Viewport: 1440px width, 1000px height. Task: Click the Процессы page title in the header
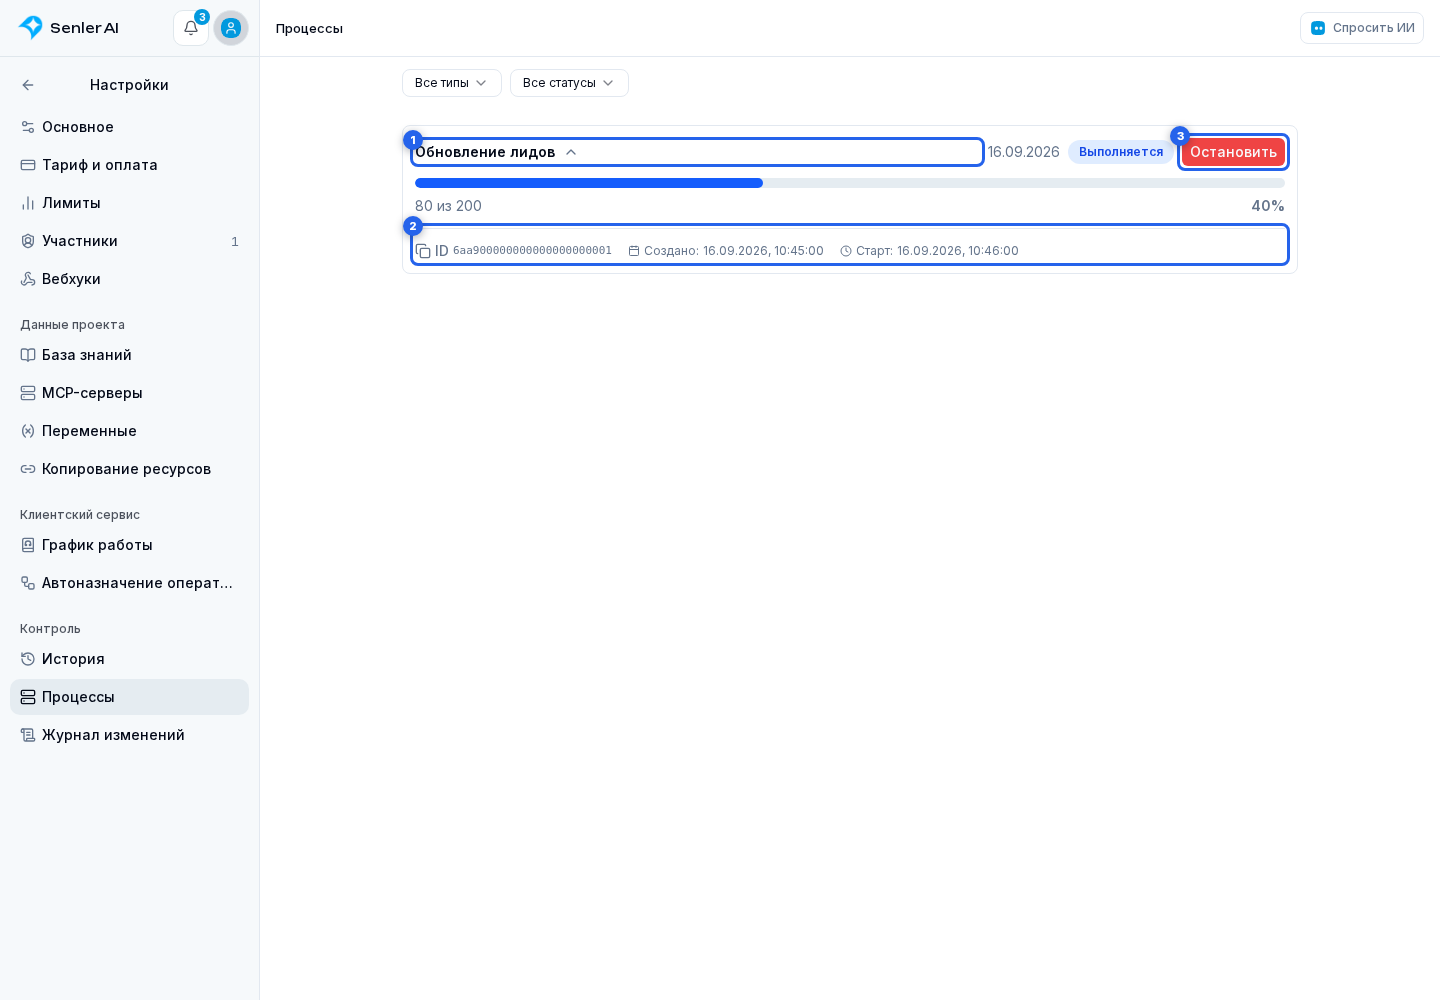tap(309, 28)
